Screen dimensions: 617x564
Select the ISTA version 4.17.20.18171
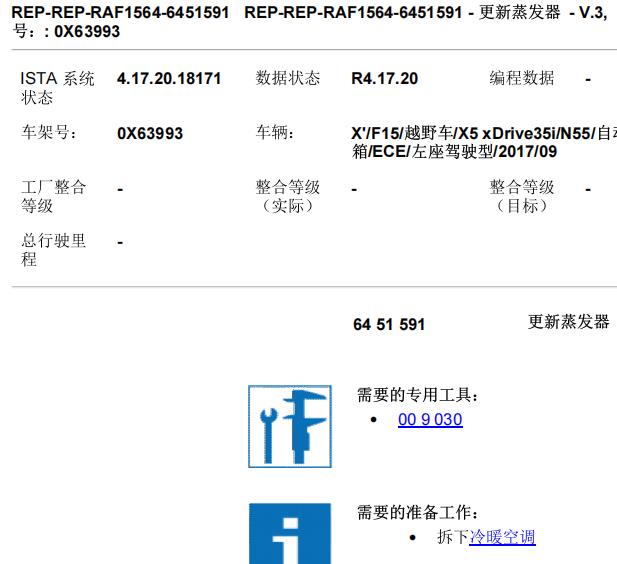coord(169,78)
